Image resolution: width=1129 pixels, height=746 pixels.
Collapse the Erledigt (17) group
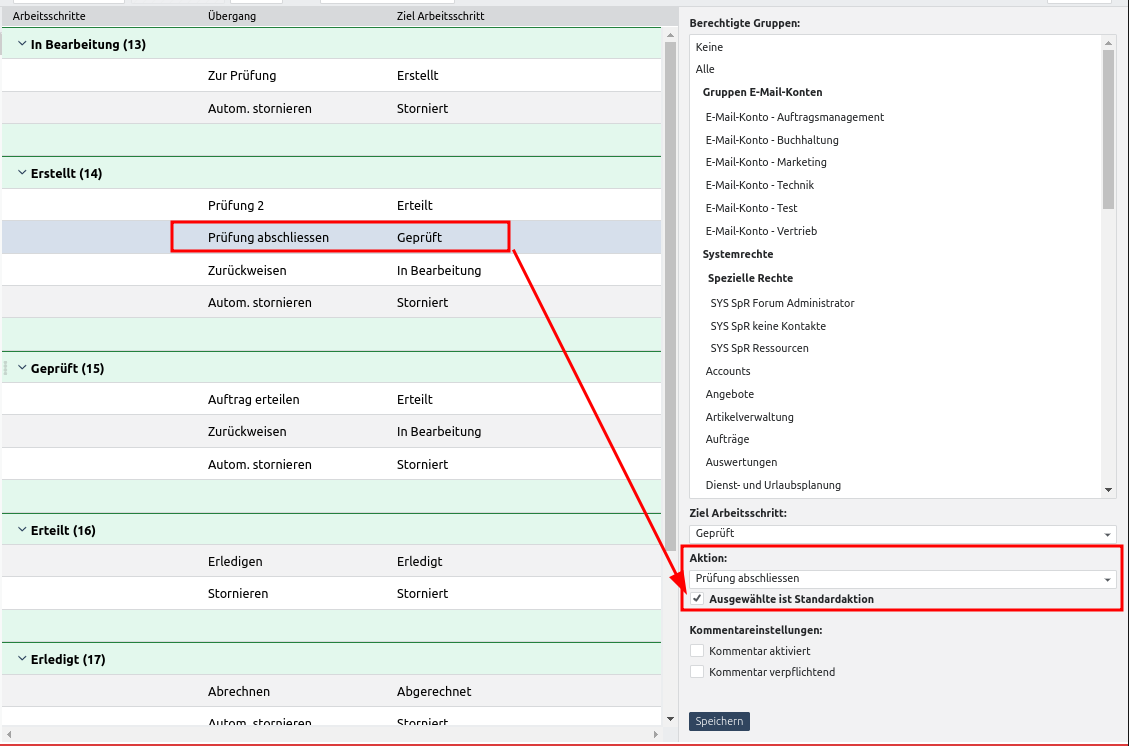click(22, 659)
